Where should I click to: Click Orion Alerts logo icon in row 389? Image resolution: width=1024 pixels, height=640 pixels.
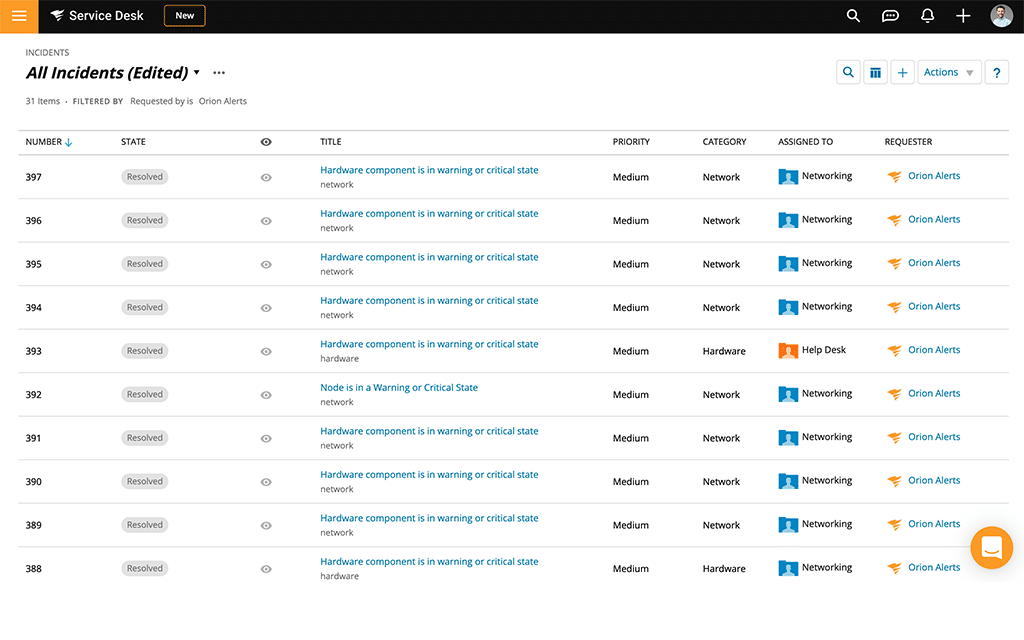[894, 524]
